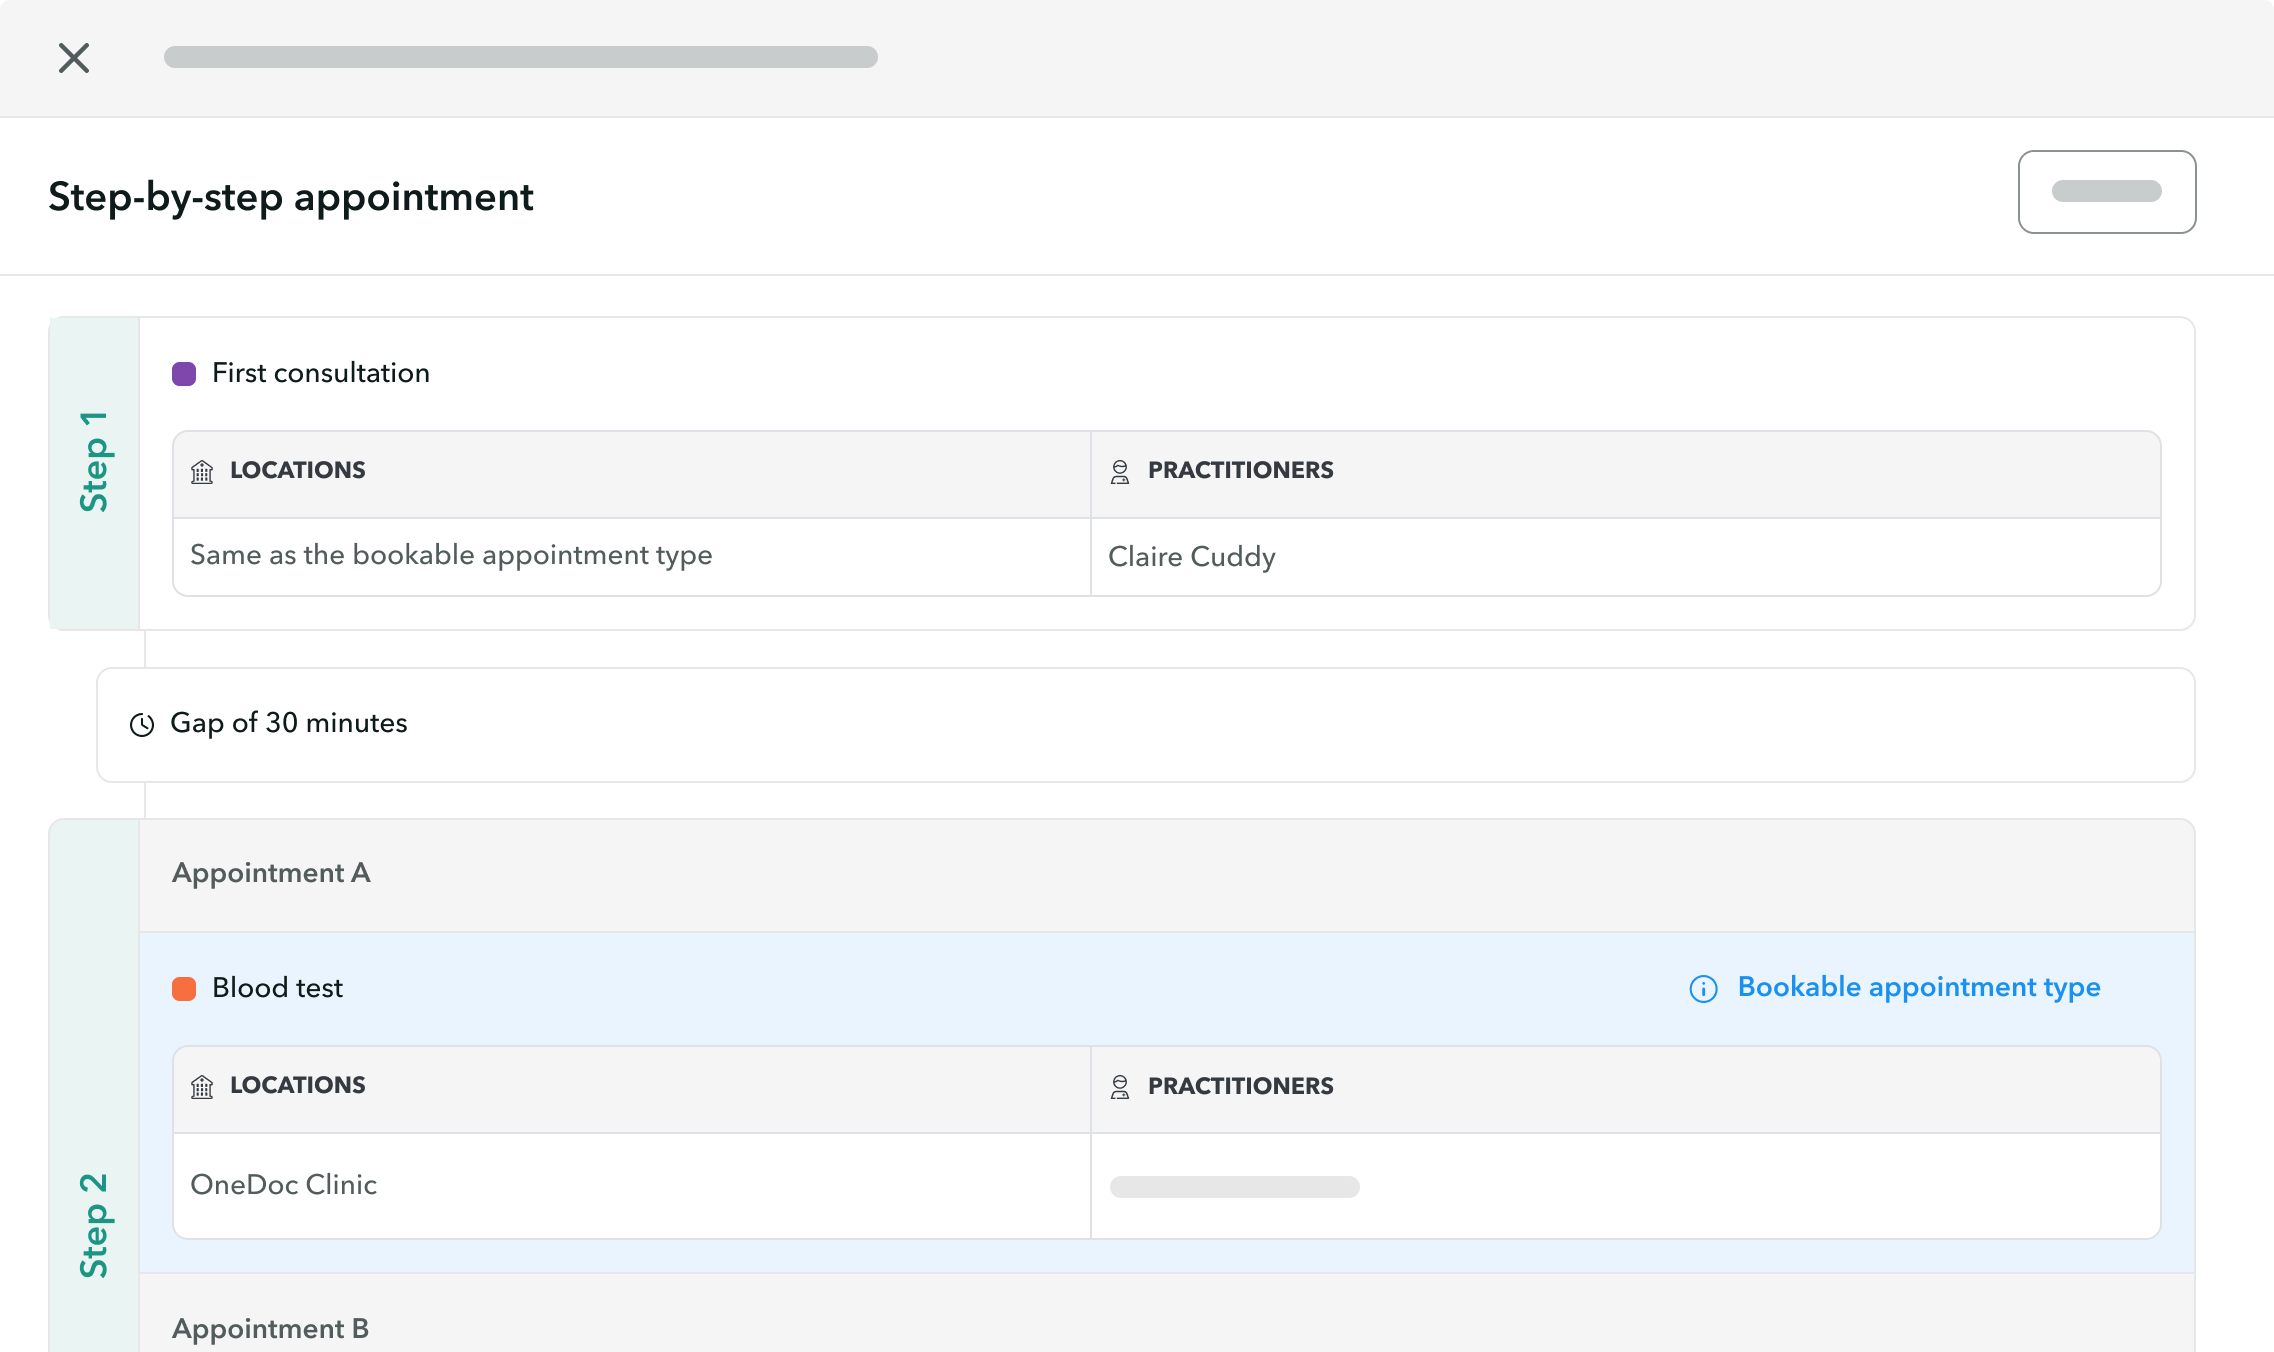Expand the Appointment B section
The image size is (2274, 1352).
point(269,1328)
